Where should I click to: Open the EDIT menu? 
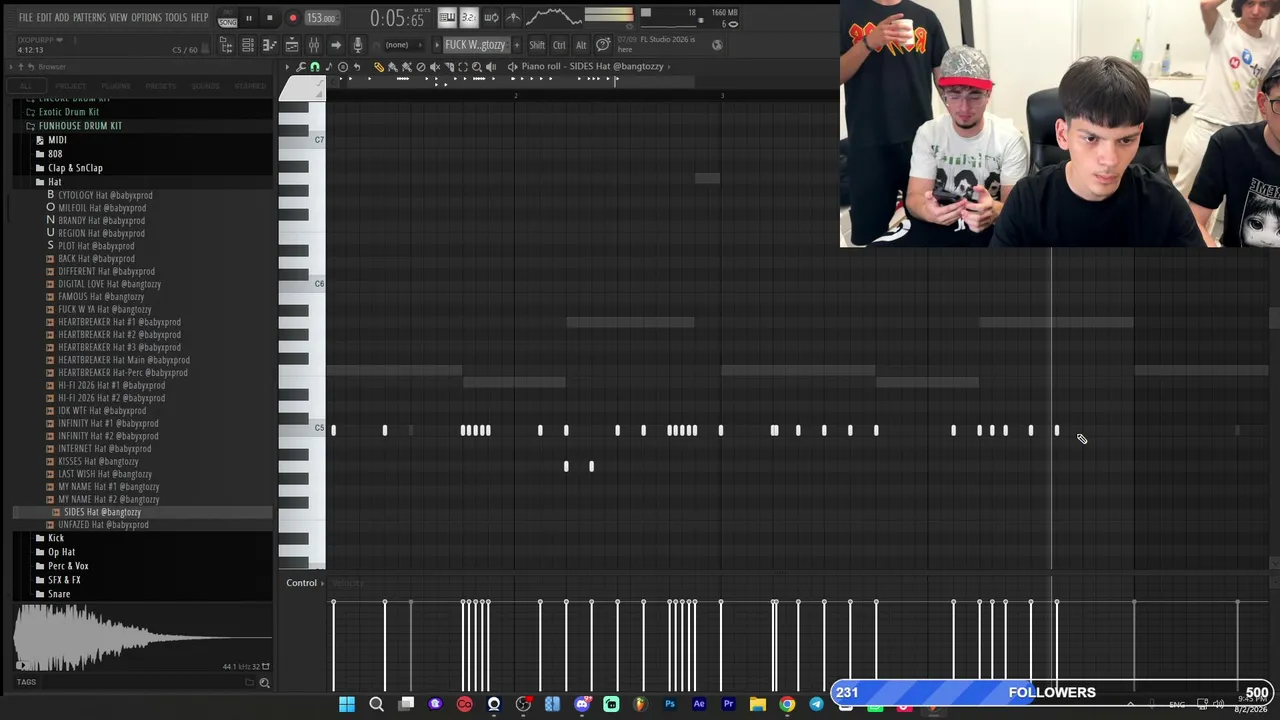click(44, 18)
